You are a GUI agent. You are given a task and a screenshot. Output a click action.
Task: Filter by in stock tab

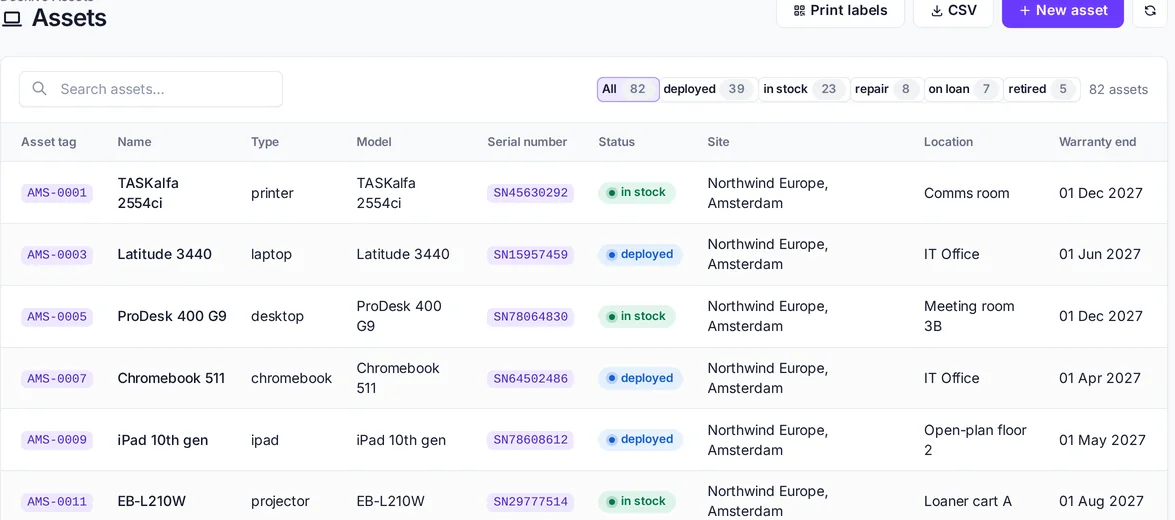tap(804, 89)
